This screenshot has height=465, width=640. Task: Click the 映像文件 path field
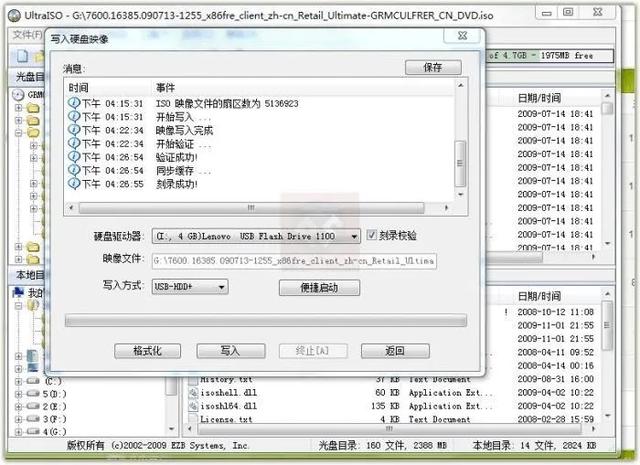[294, 261]
